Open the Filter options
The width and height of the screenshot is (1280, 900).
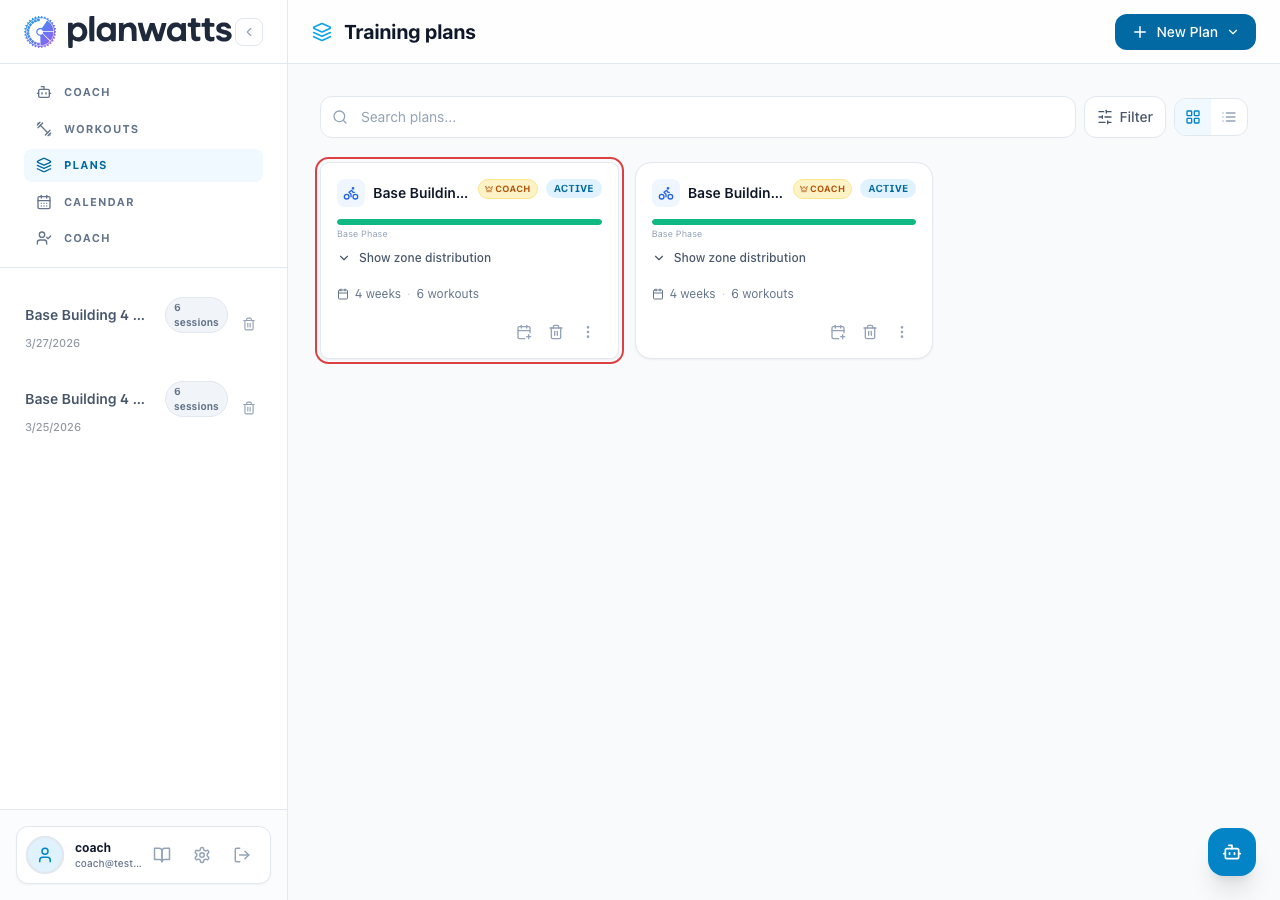(1125, 117)
